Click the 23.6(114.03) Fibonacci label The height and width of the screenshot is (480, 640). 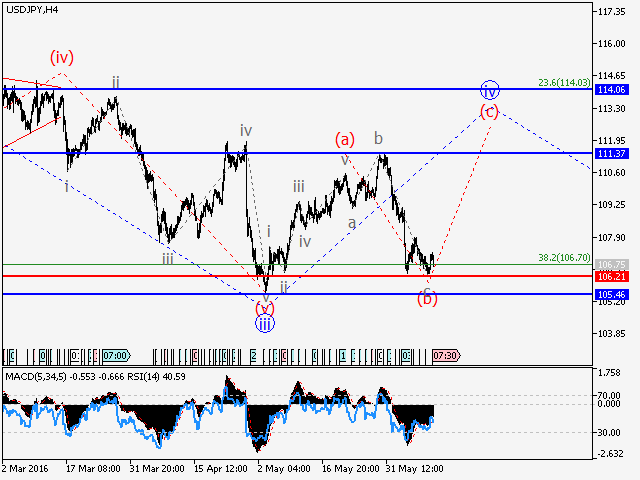point(564,82)
